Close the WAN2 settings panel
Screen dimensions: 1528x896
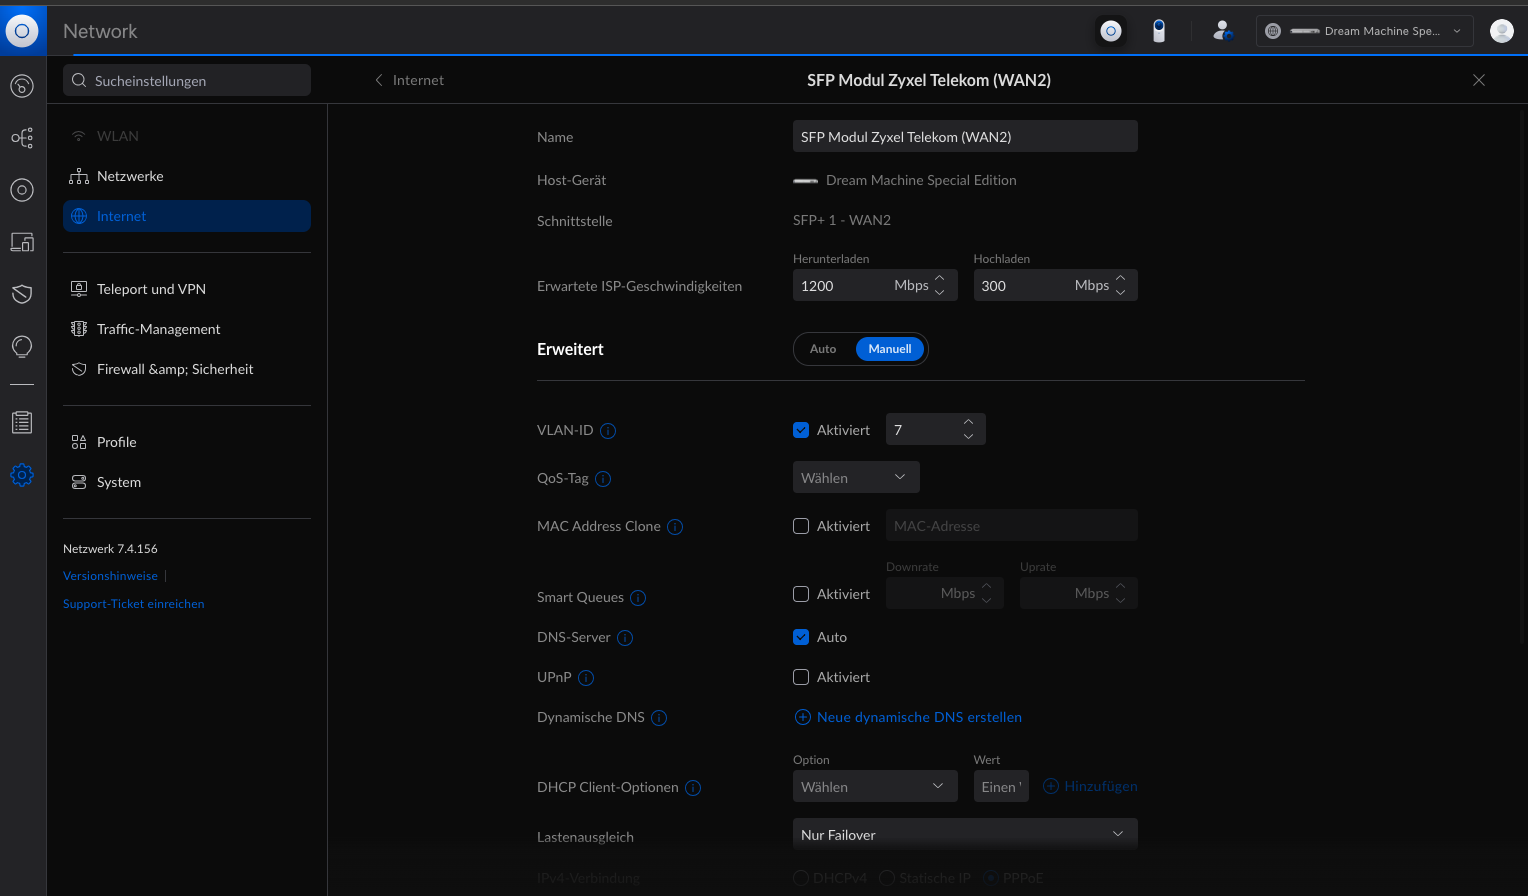1479,80
